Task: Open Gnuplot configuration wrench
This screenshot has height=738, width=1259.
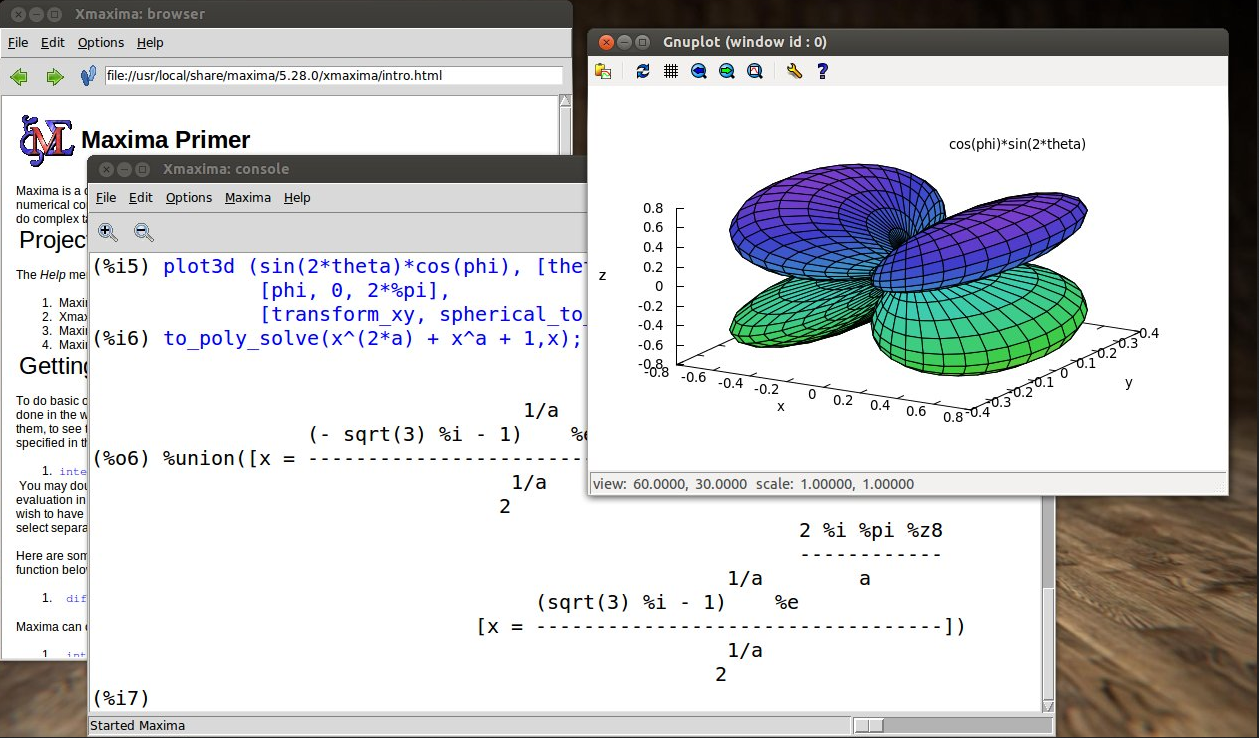Action: click(794, 71)
